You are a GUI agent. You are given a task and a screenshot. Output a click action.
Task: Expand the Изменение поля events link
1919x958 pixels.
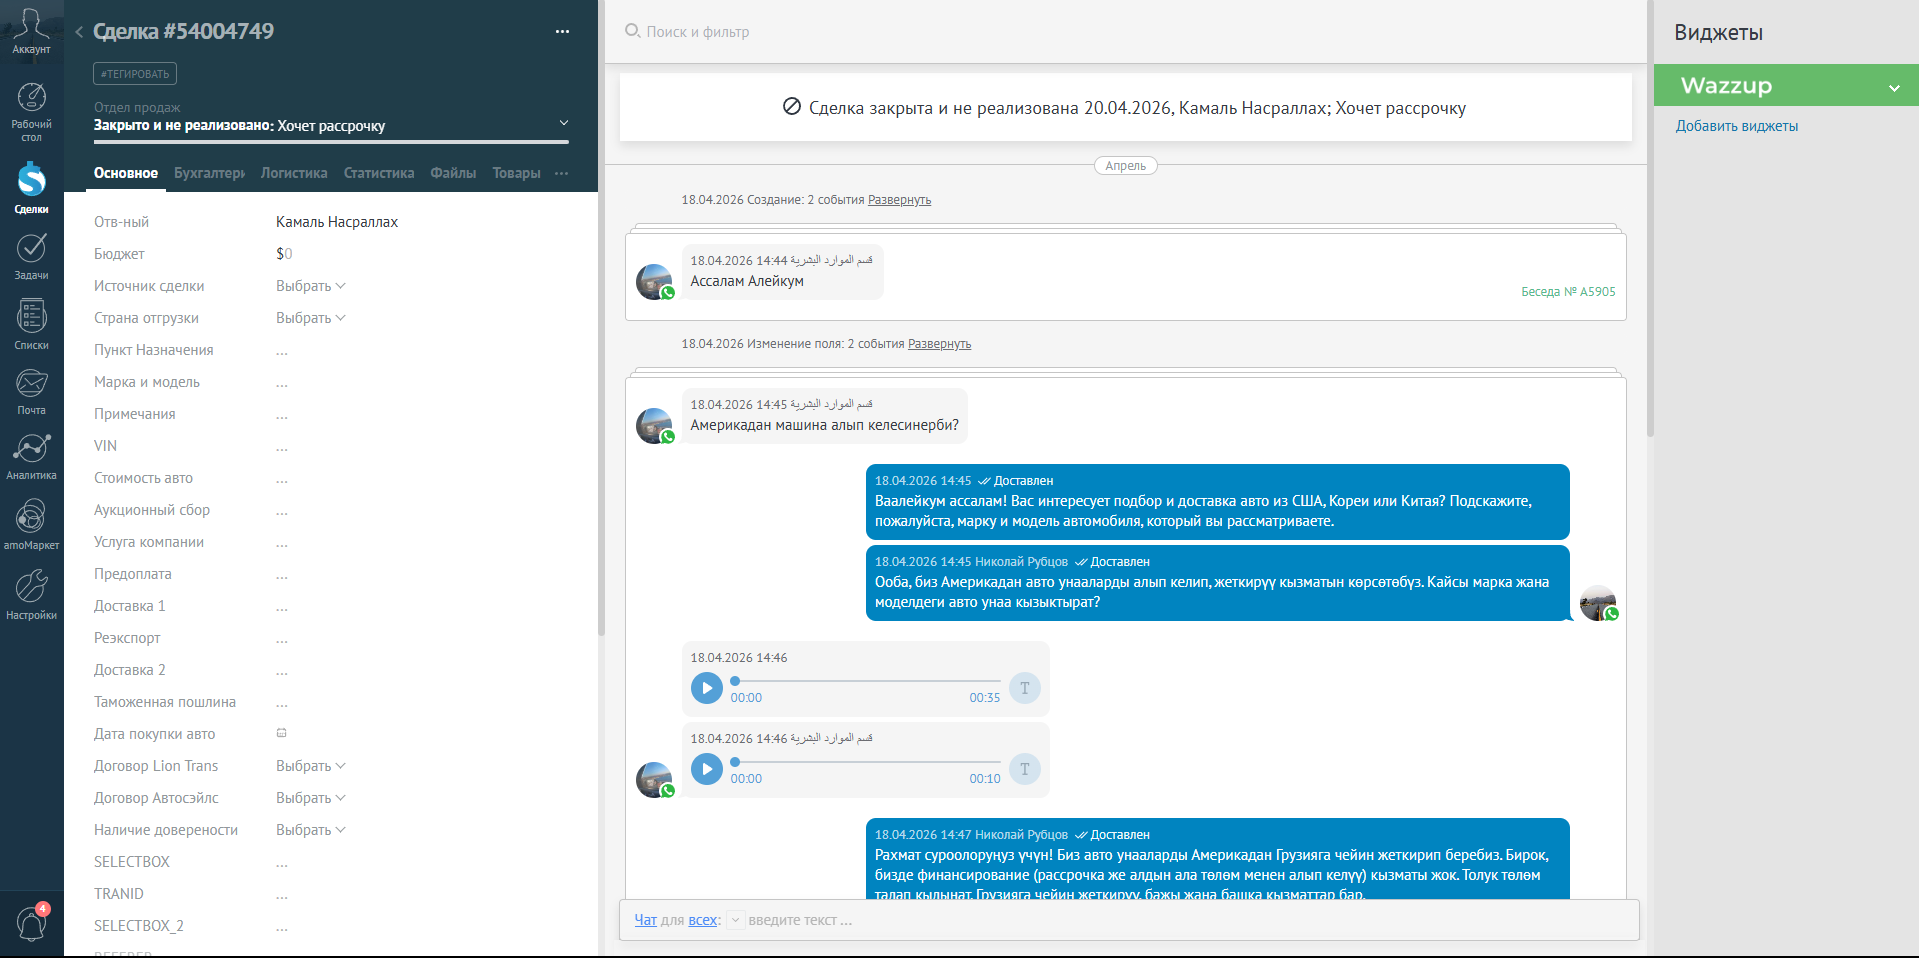(939, 344)
